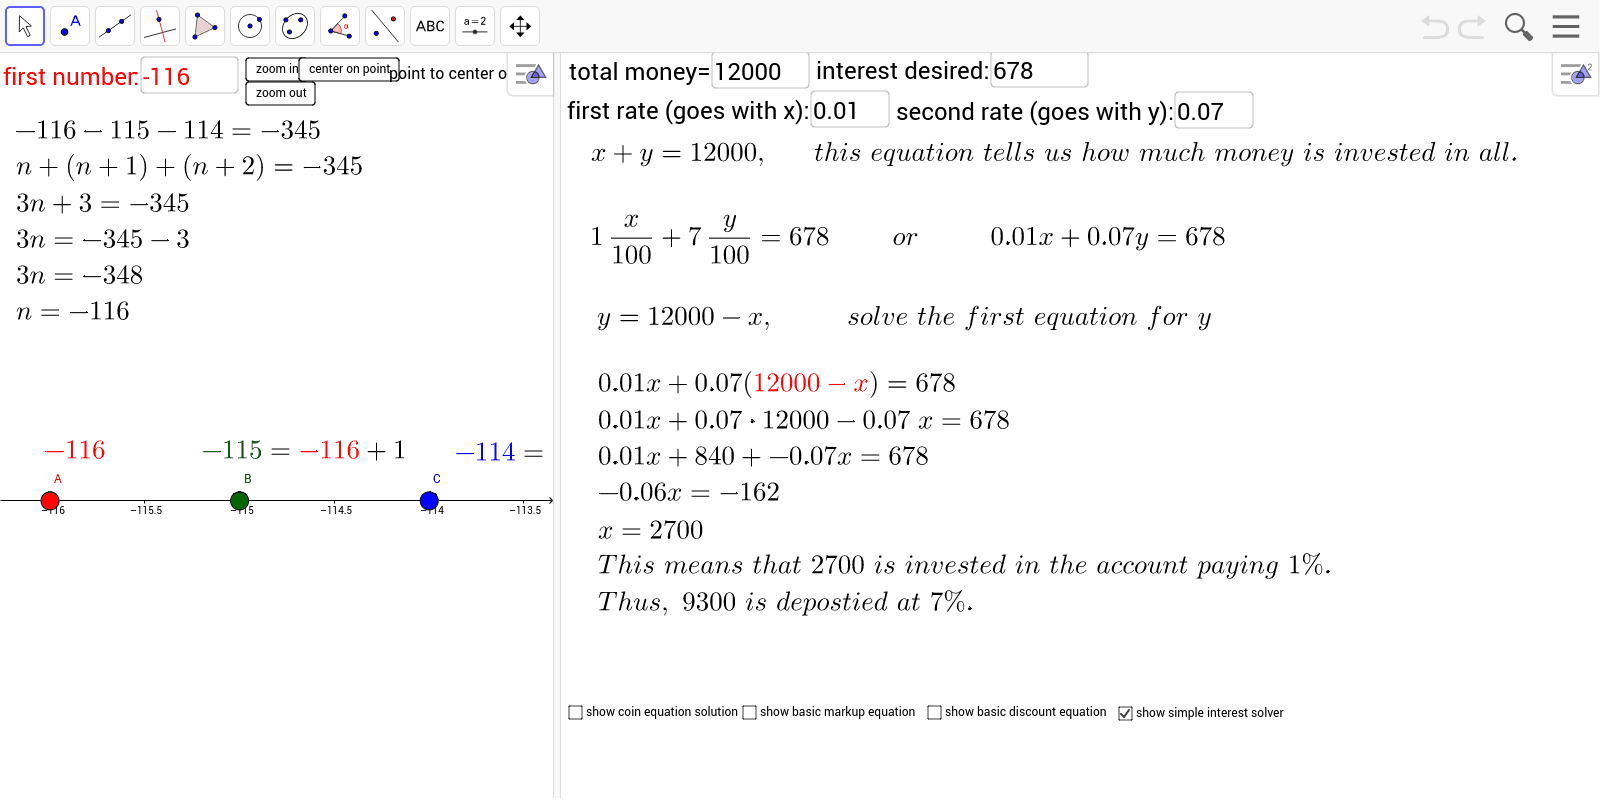Select the Move Graphics View tool

coord(520,26)
